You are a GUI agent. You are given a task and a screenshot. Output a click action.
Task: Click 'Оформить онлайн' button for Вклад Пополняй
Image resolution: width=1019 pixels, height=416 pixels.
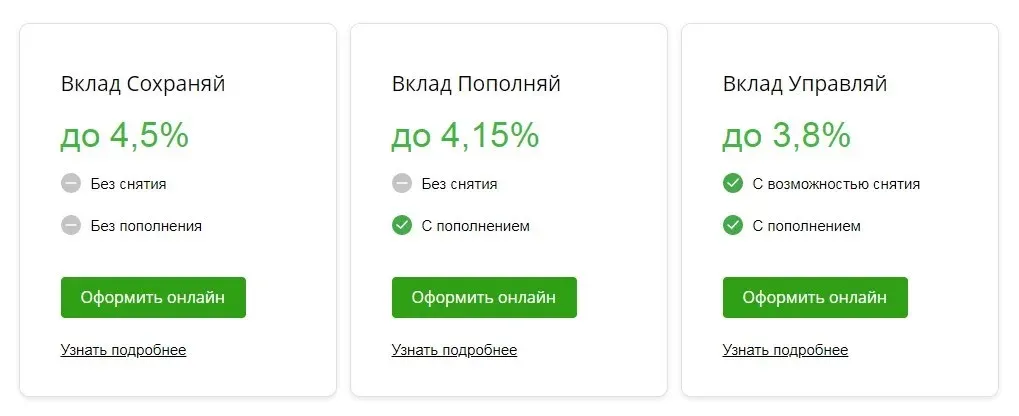click(x=484, y=298)
